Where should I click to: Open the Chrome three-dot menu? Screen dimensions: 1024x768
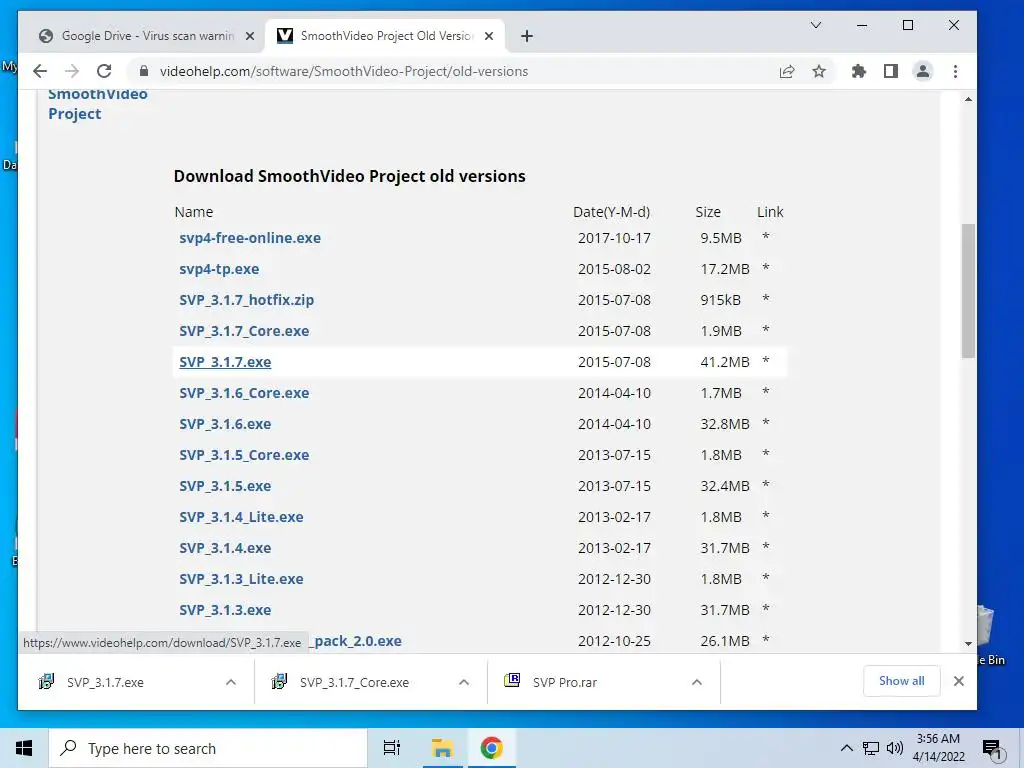pos(955,71)
